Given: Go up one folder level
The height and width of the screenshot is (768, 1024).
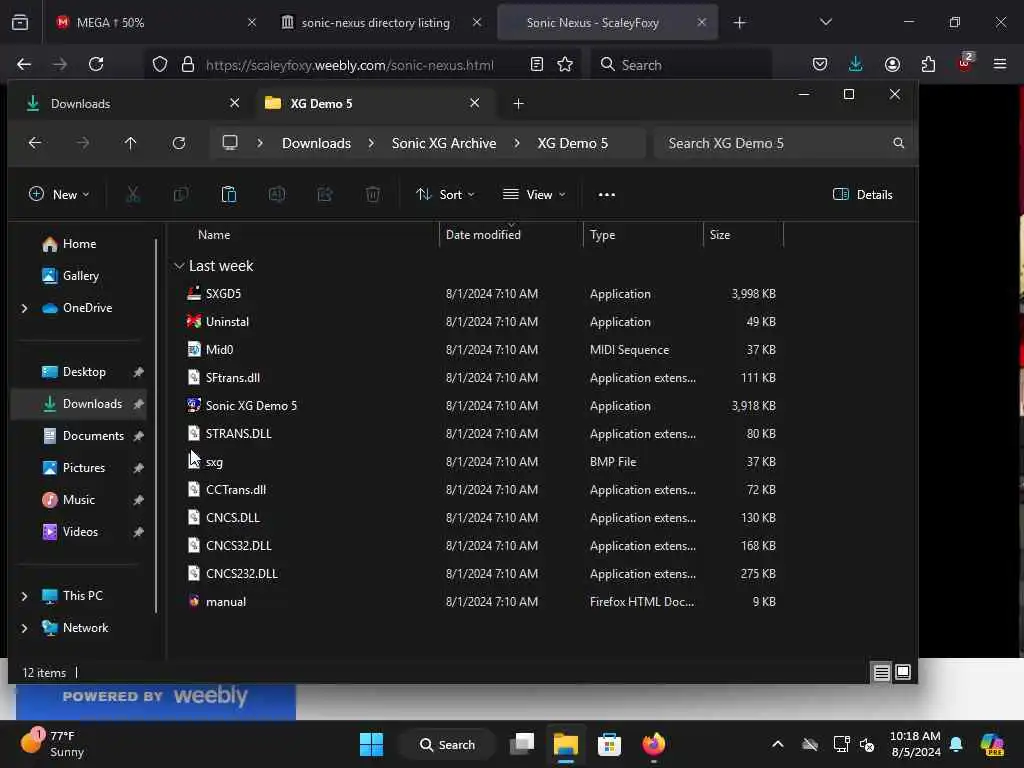Looking at the screenshot, I should (131, 142).
